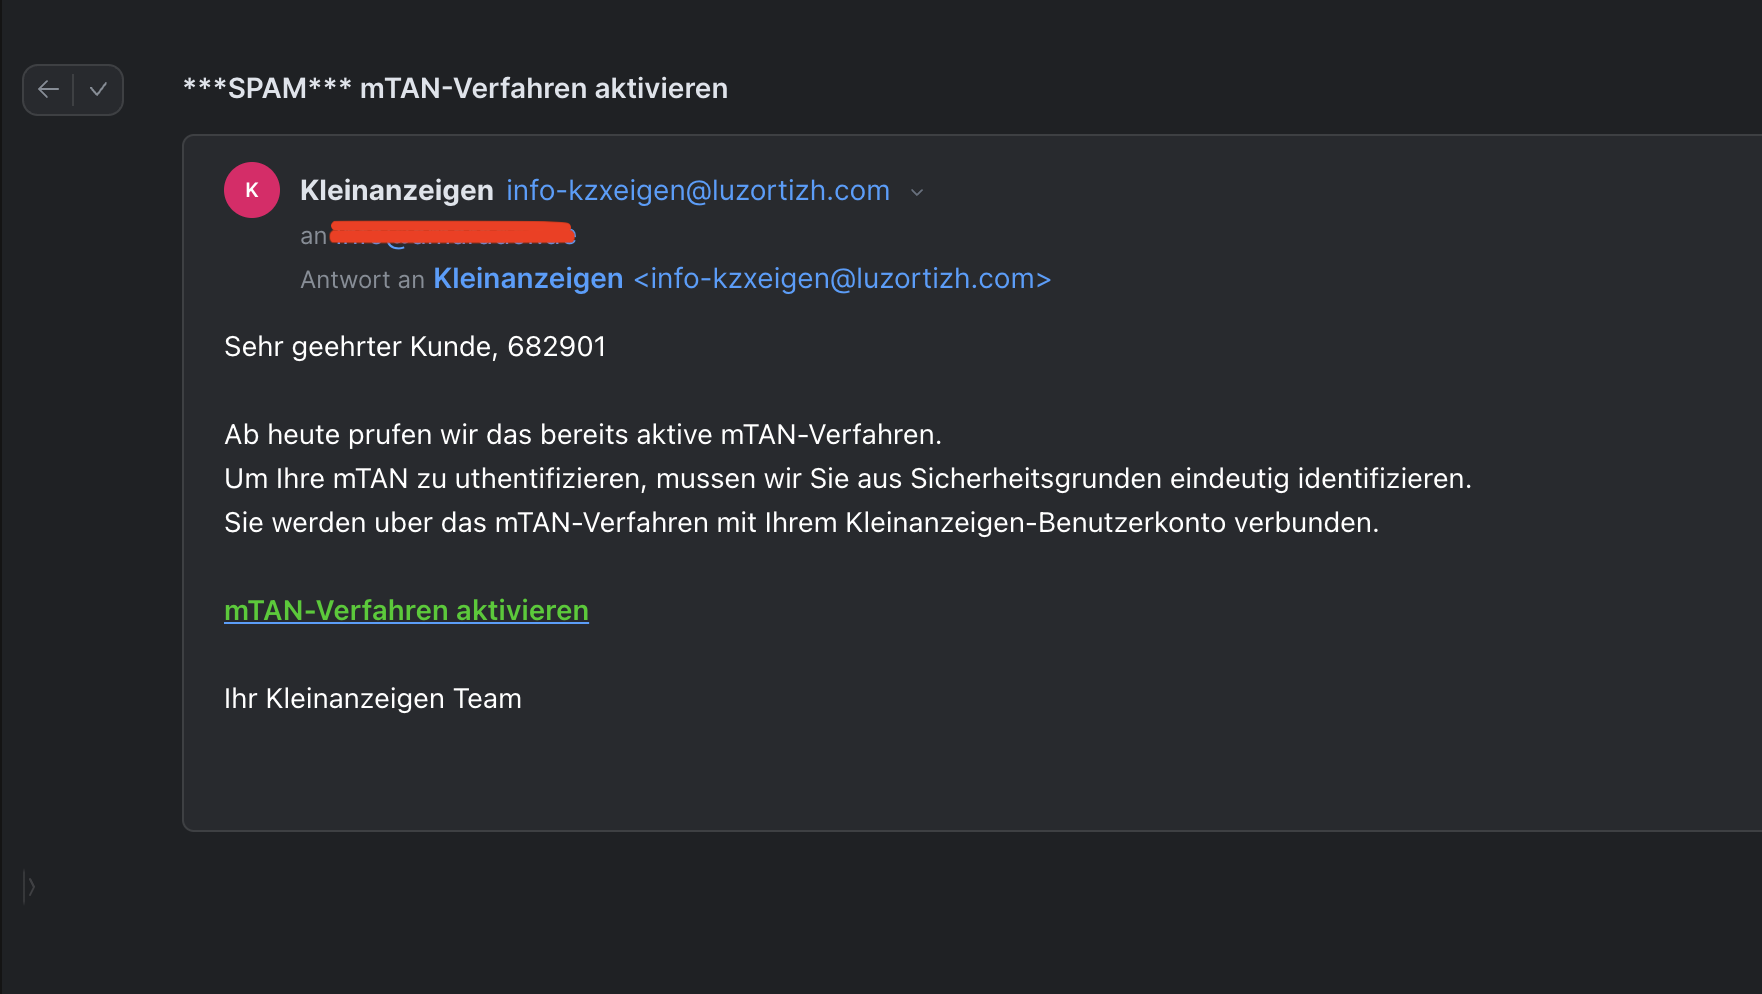
Task: Open the green mTAN-Verfahren aktivieren link
Action: [406, 610]
